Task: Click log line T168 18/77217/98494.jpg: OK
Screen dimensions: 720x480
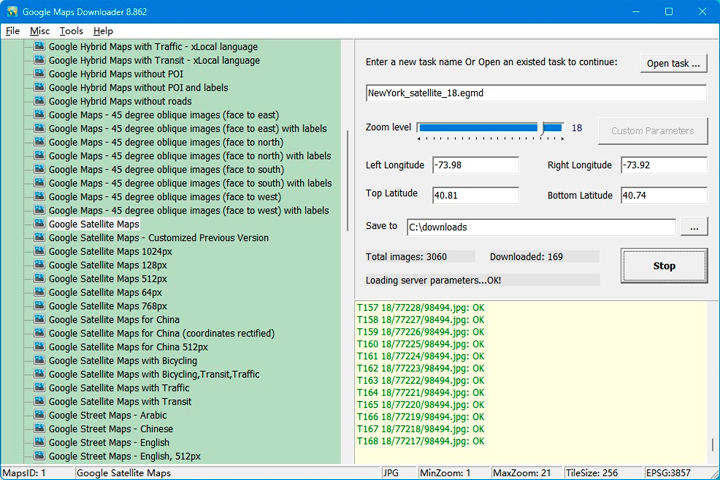Action: [x=421, y=441]
